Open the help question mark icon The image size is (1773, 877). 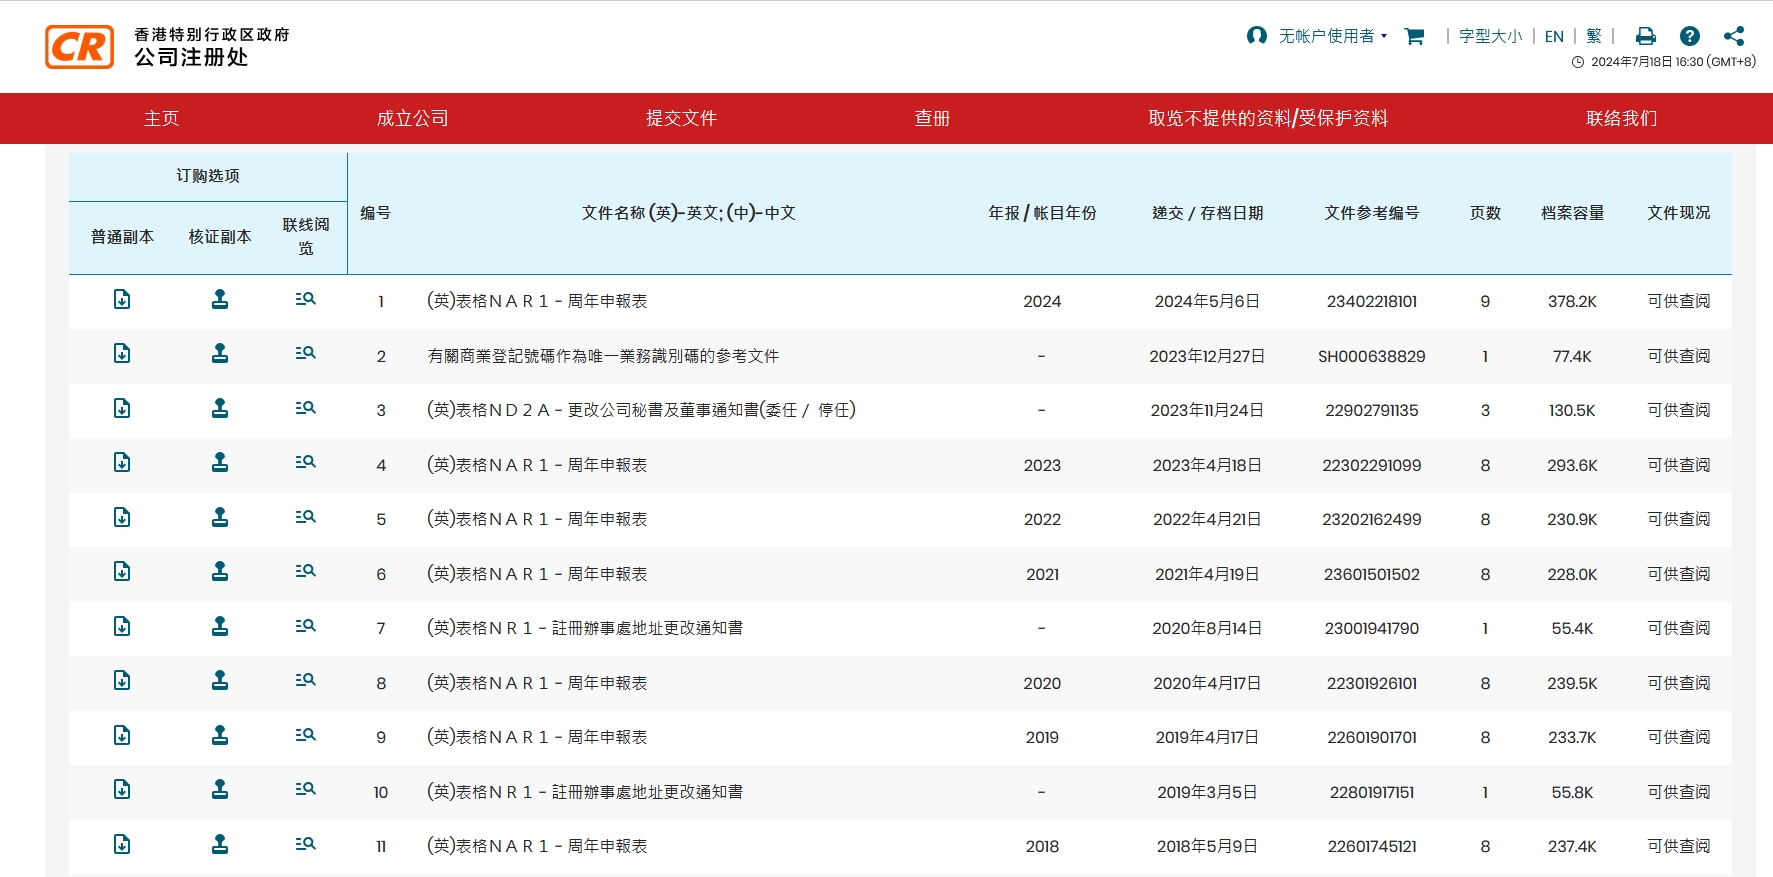coord(1690,37)
